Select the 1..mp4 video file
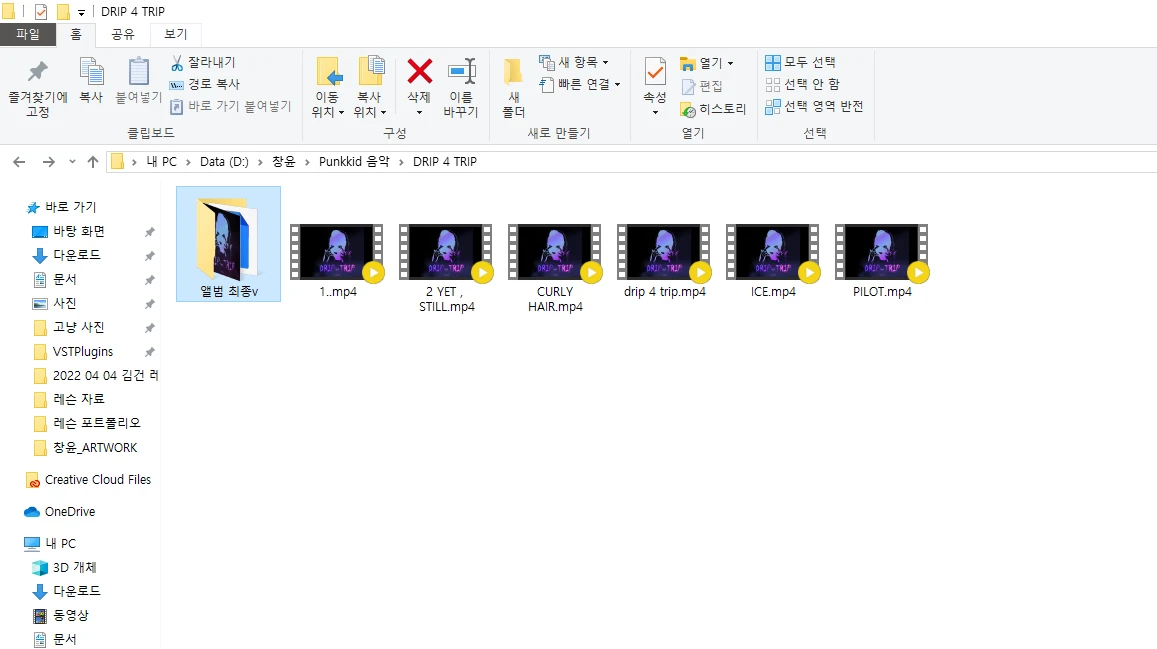The image size is (1157, 649). [x=337, y=261]
